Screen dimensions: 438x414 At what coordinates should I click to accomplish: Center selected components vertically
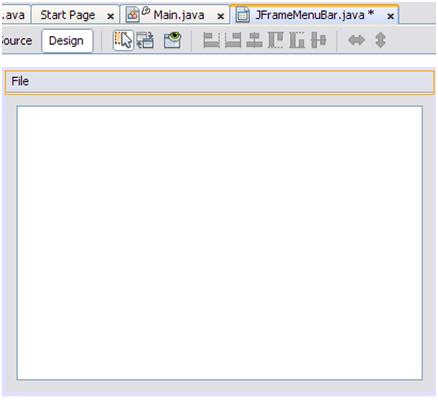(318, 40)
